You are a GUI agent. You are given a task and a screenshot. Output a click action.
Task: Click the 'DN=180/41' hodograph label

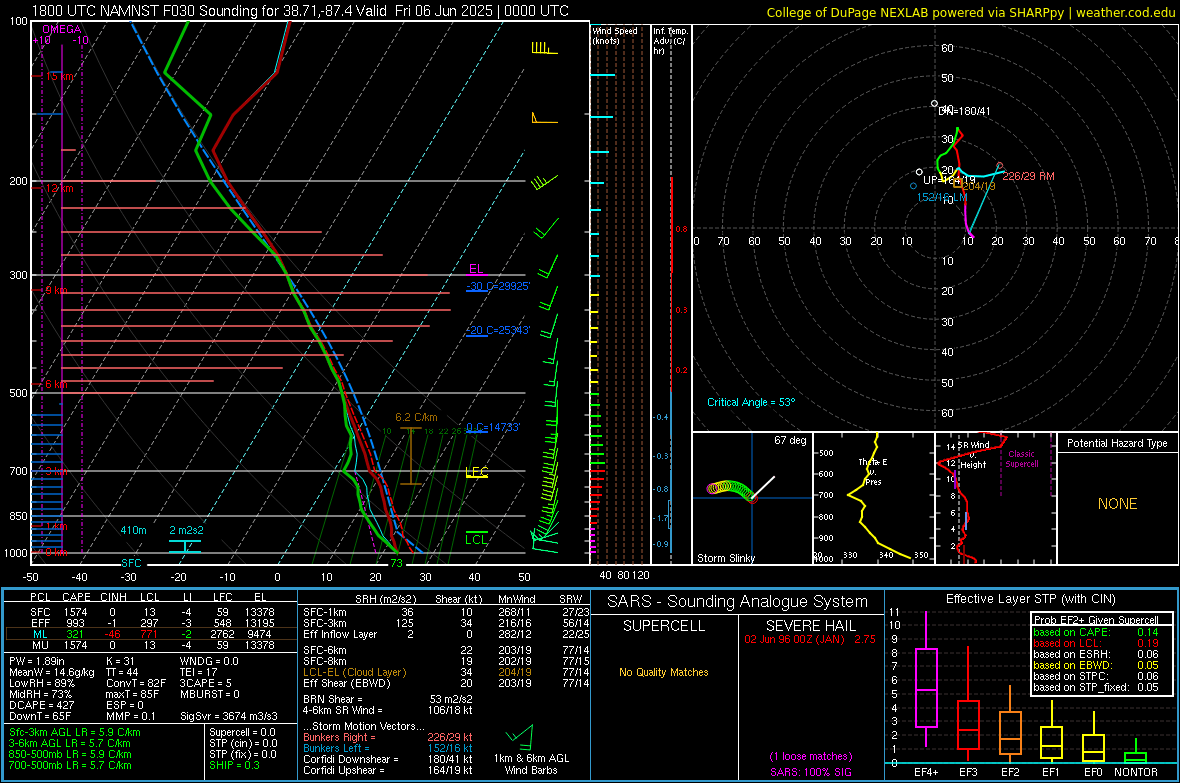(x=964, y=111)
